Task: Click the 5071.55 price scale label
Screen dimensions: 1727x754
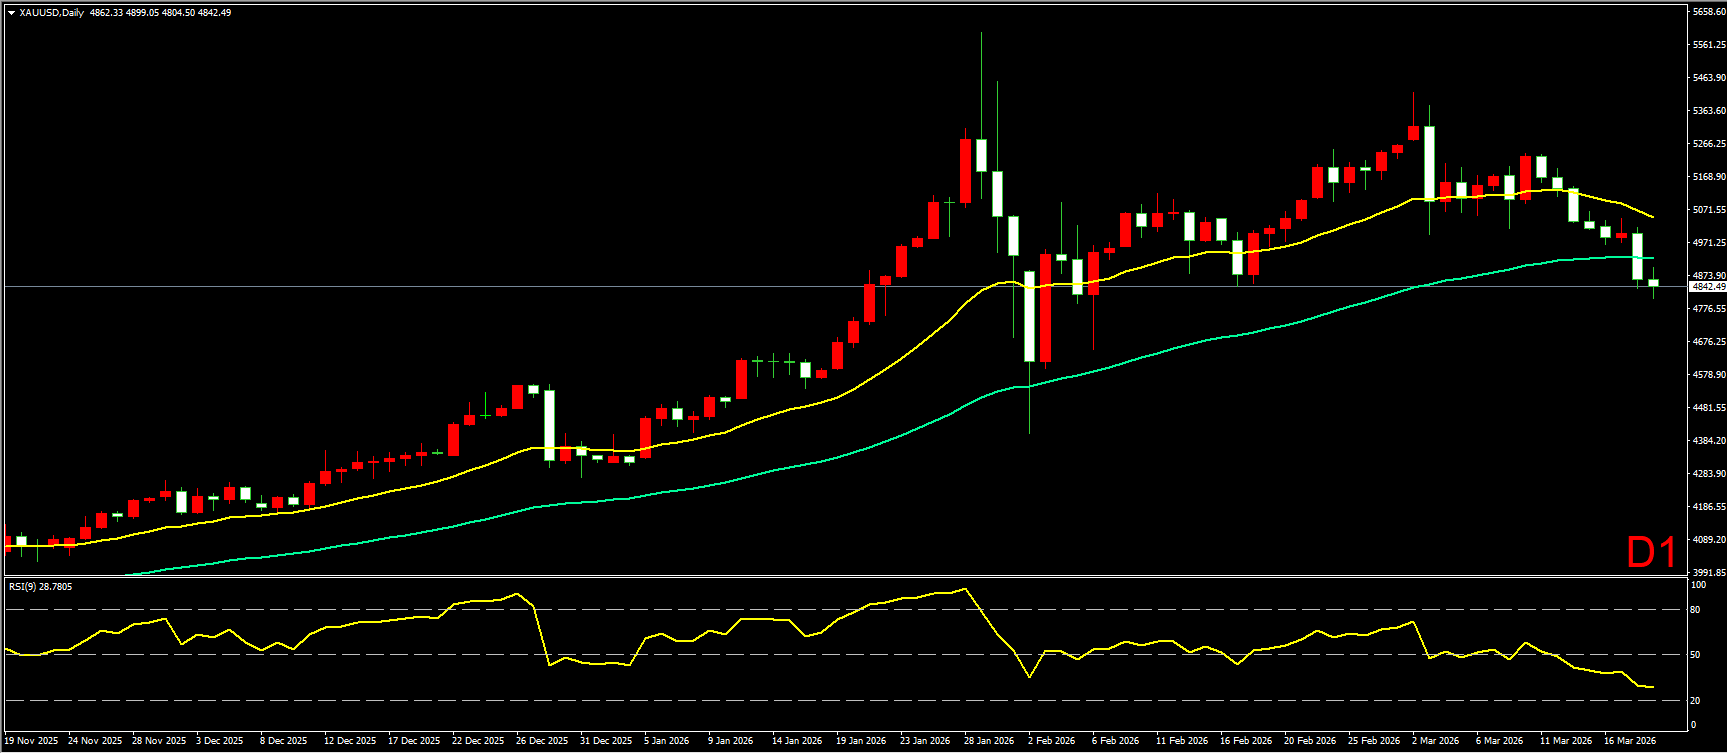Action: pos(1708,210)
